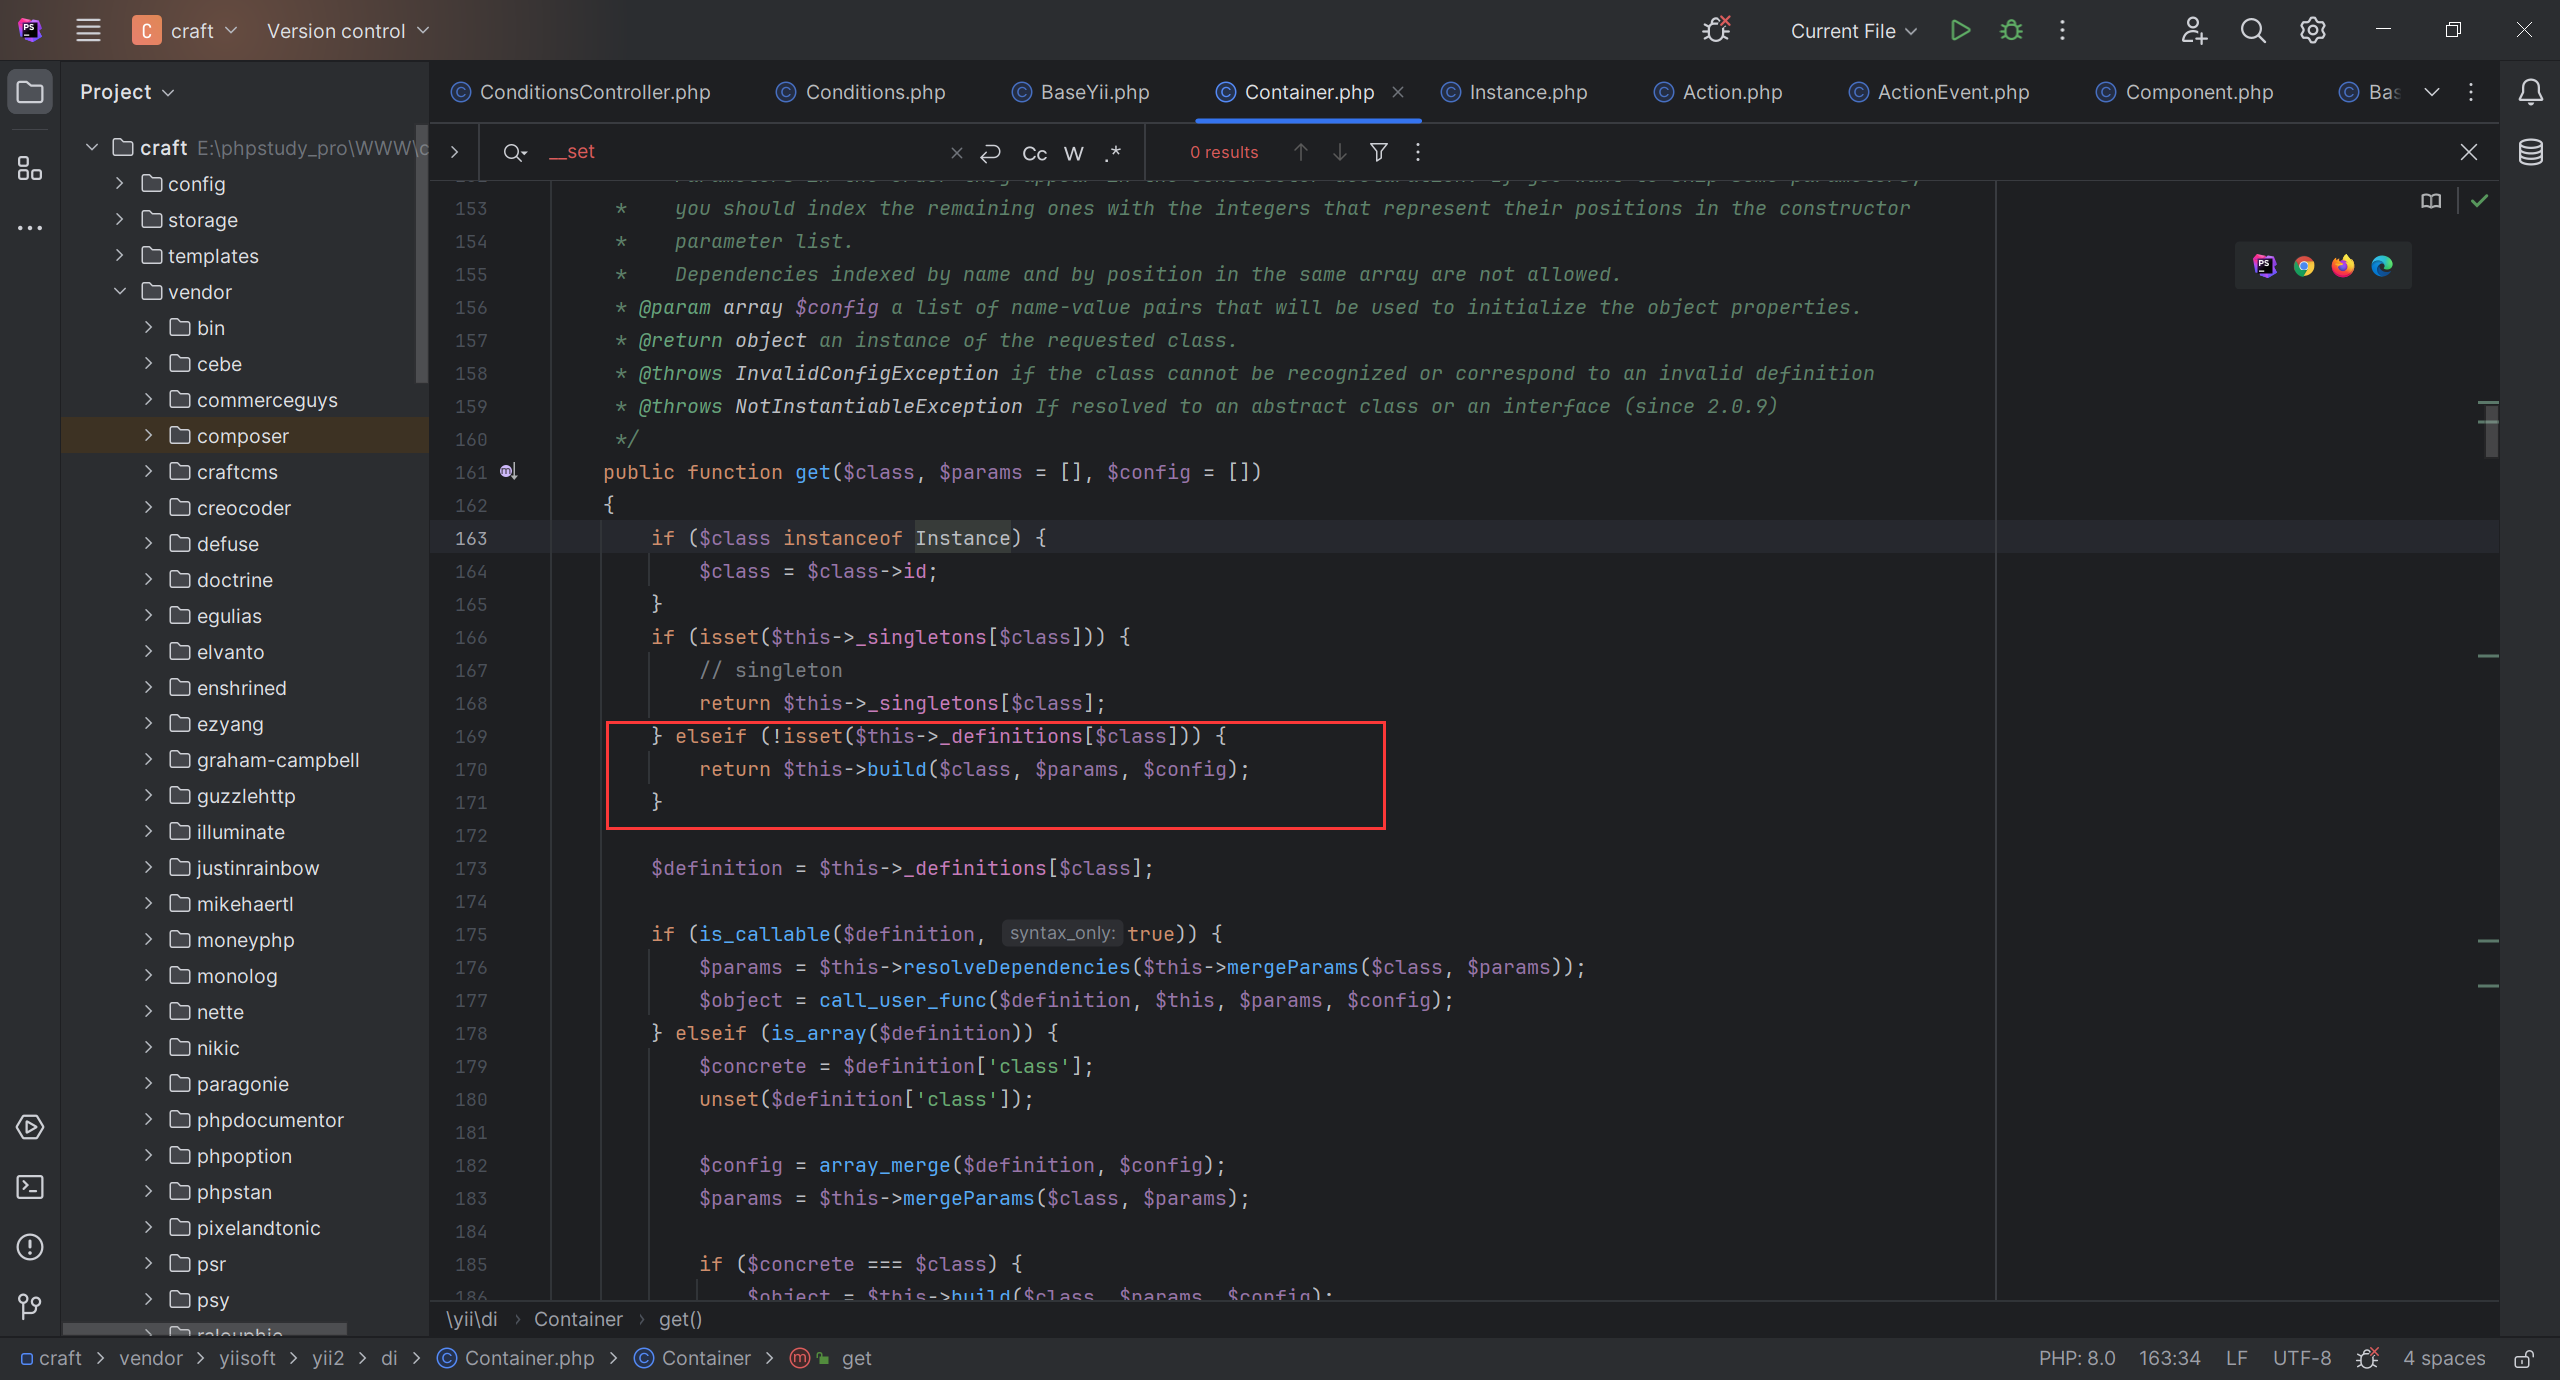The height and width of the screenshot is (1380, 2560).
Task: Open the Database tool window
Action: click(2530, 152)
